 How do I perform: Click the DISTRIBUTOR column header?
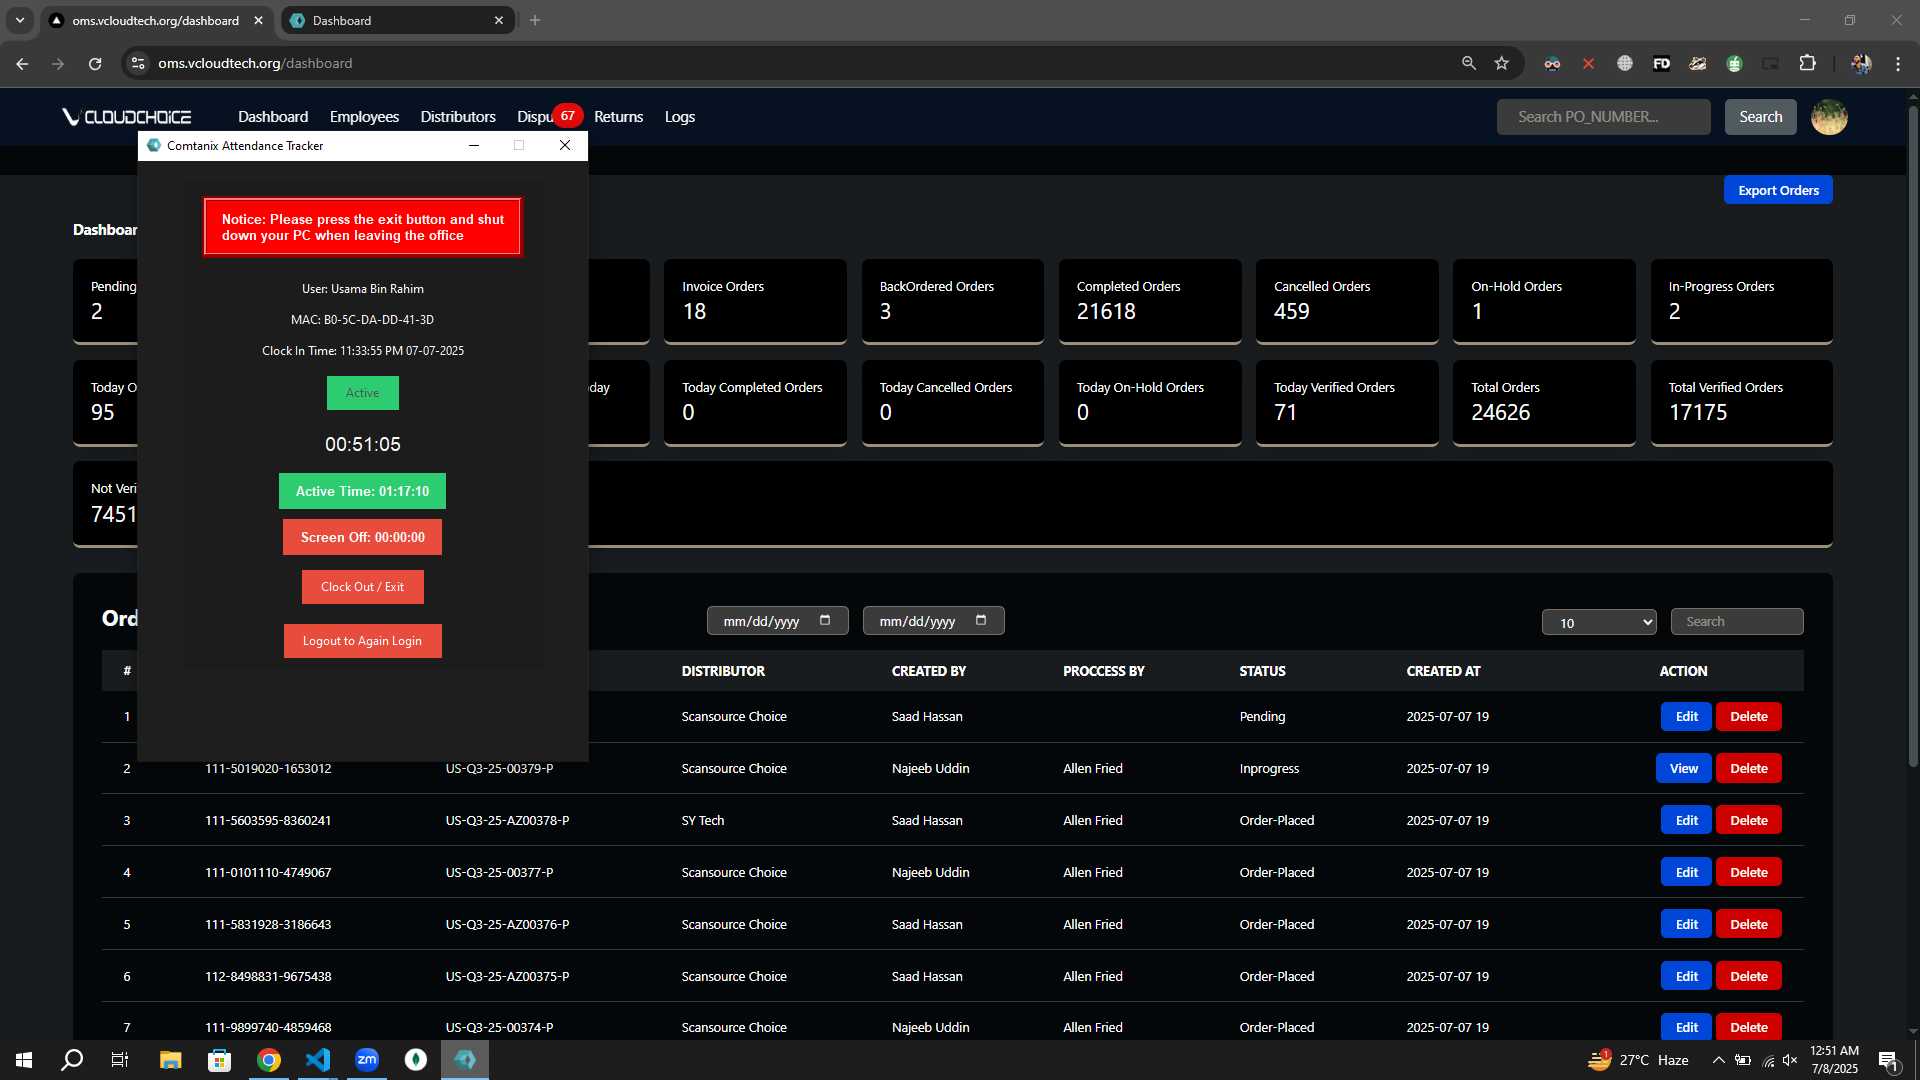723,671
